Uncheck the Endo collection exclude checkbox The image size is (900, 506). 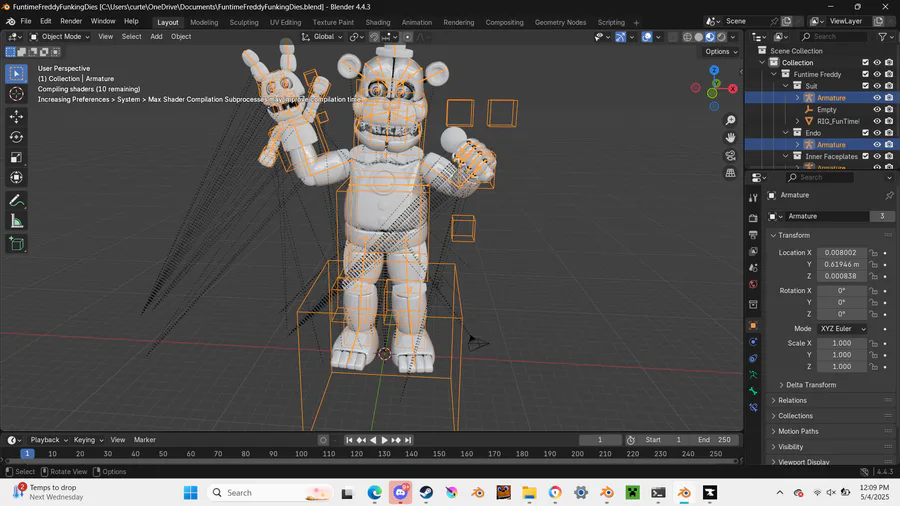click(866, 133)
